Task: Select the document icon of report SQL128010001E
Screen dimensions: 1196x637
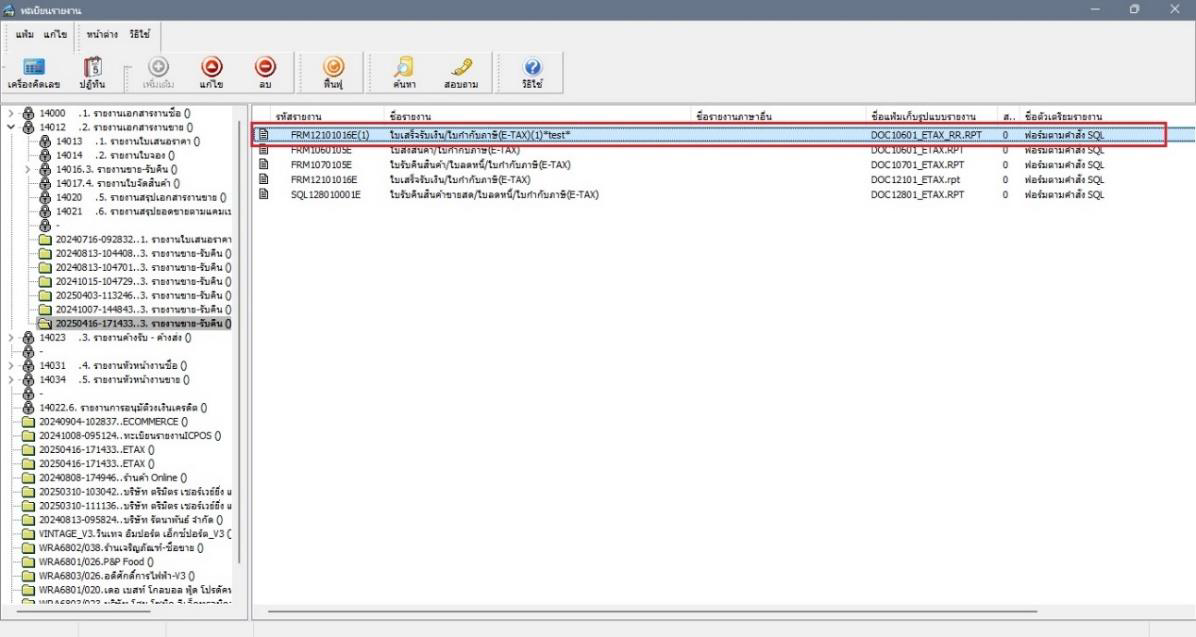Action: tap(265, 194)
